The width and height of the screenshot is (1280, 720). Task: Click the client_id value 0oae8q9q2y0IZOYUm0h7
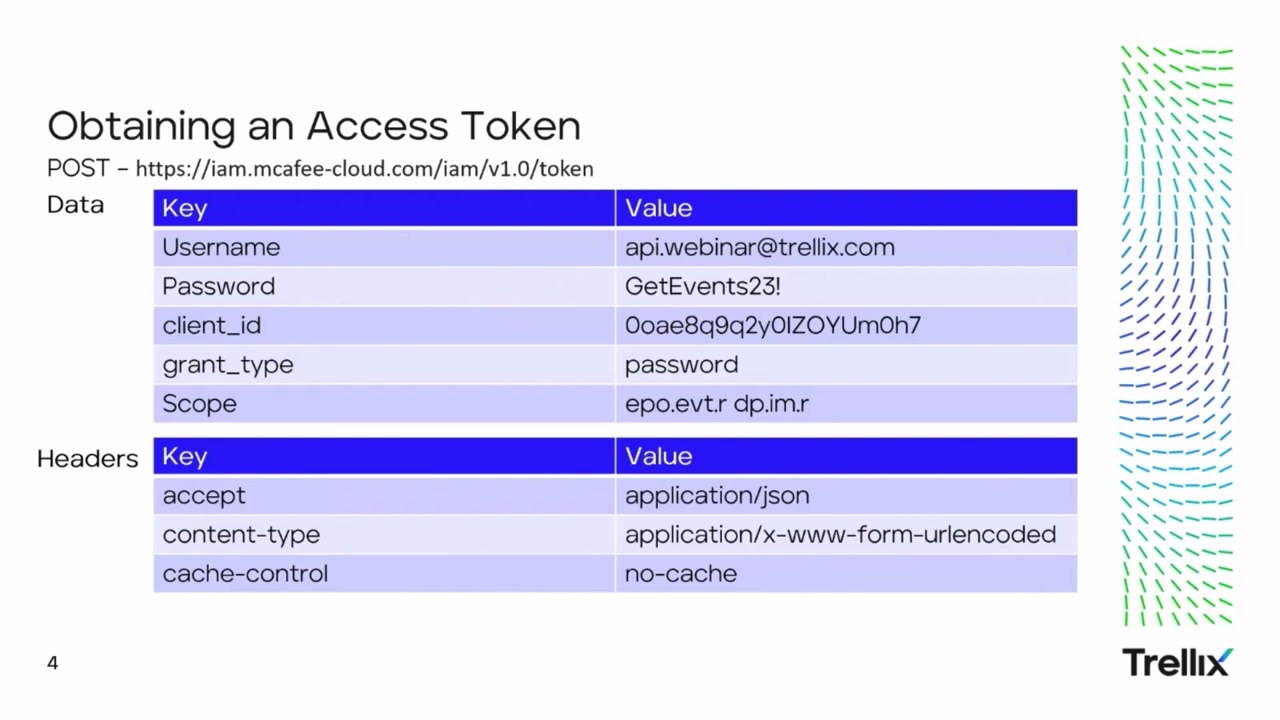point(772,325)
